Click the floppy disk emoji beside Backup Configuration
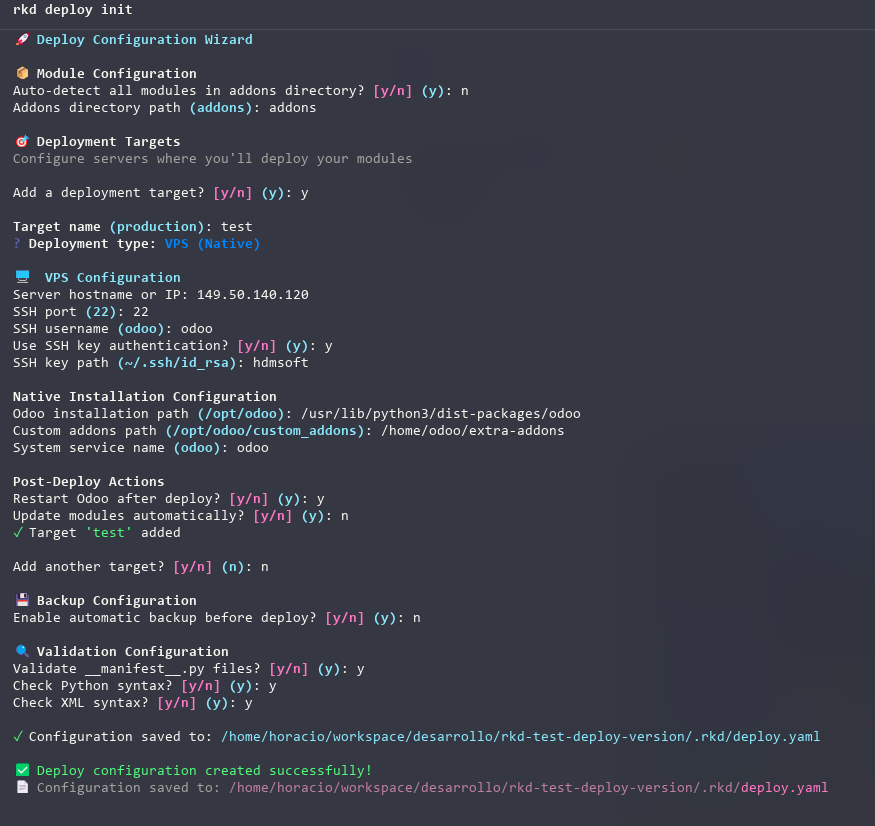This screenshot has height=826, width=875. pyautogui.click(x=22, y=601)
